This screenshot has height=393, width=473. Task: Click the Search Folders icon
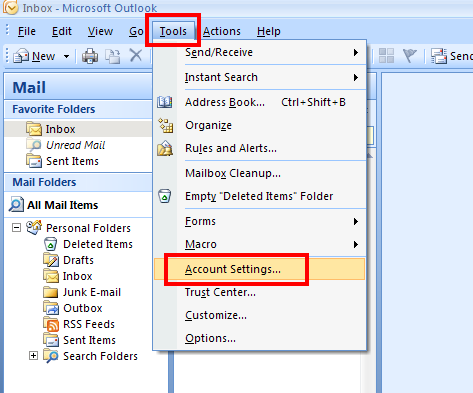(x=51, y=356)
